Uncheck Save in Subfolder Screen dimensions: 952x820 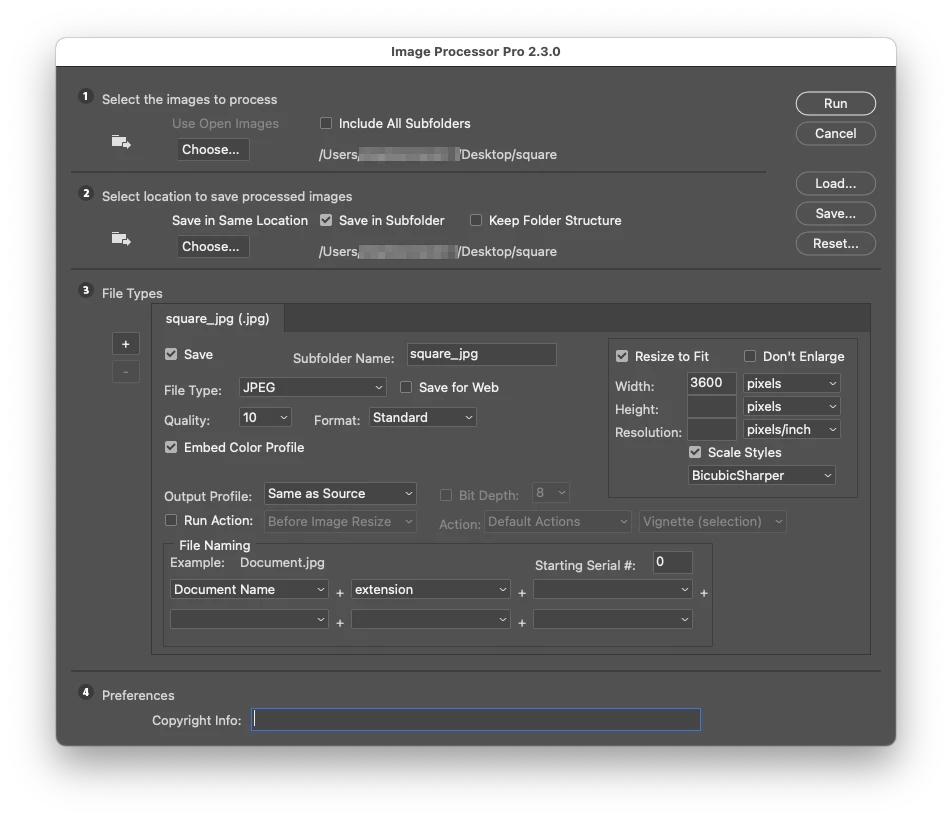[x=326, y=220]
